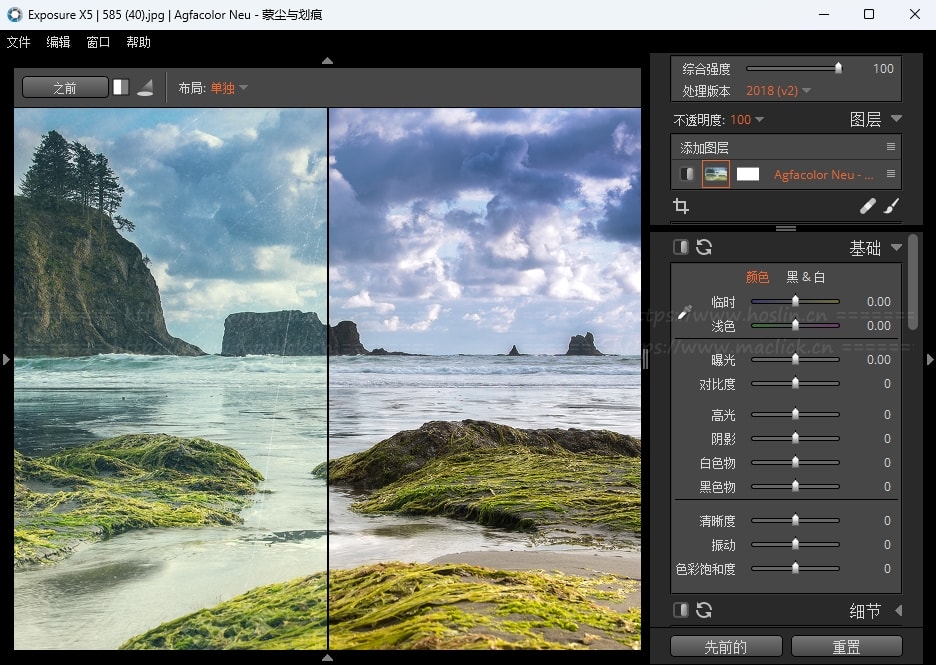
Task: Collapse the 图层 panel arrow
Action: click(896, 119)
